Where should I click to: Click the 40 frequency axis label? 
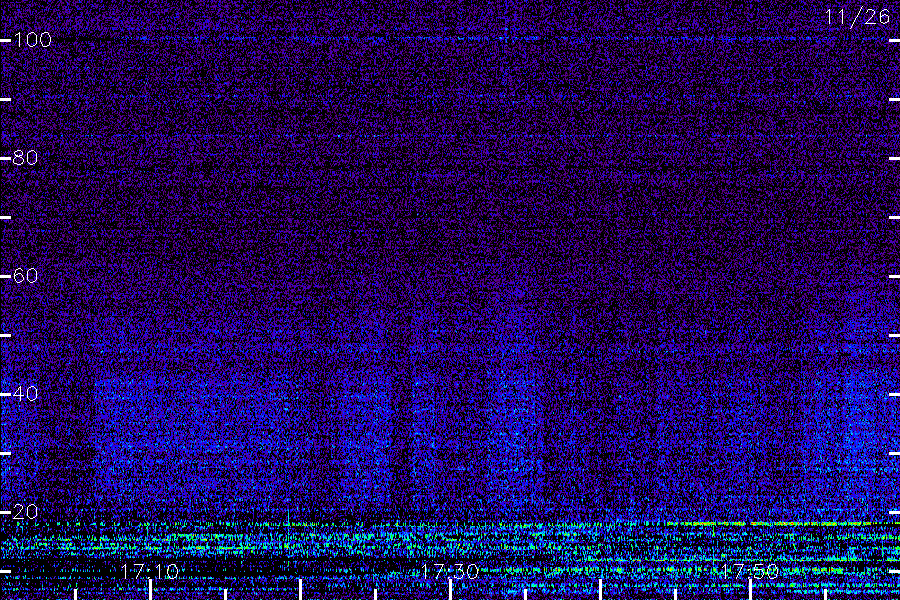click(x=25, y=394)
